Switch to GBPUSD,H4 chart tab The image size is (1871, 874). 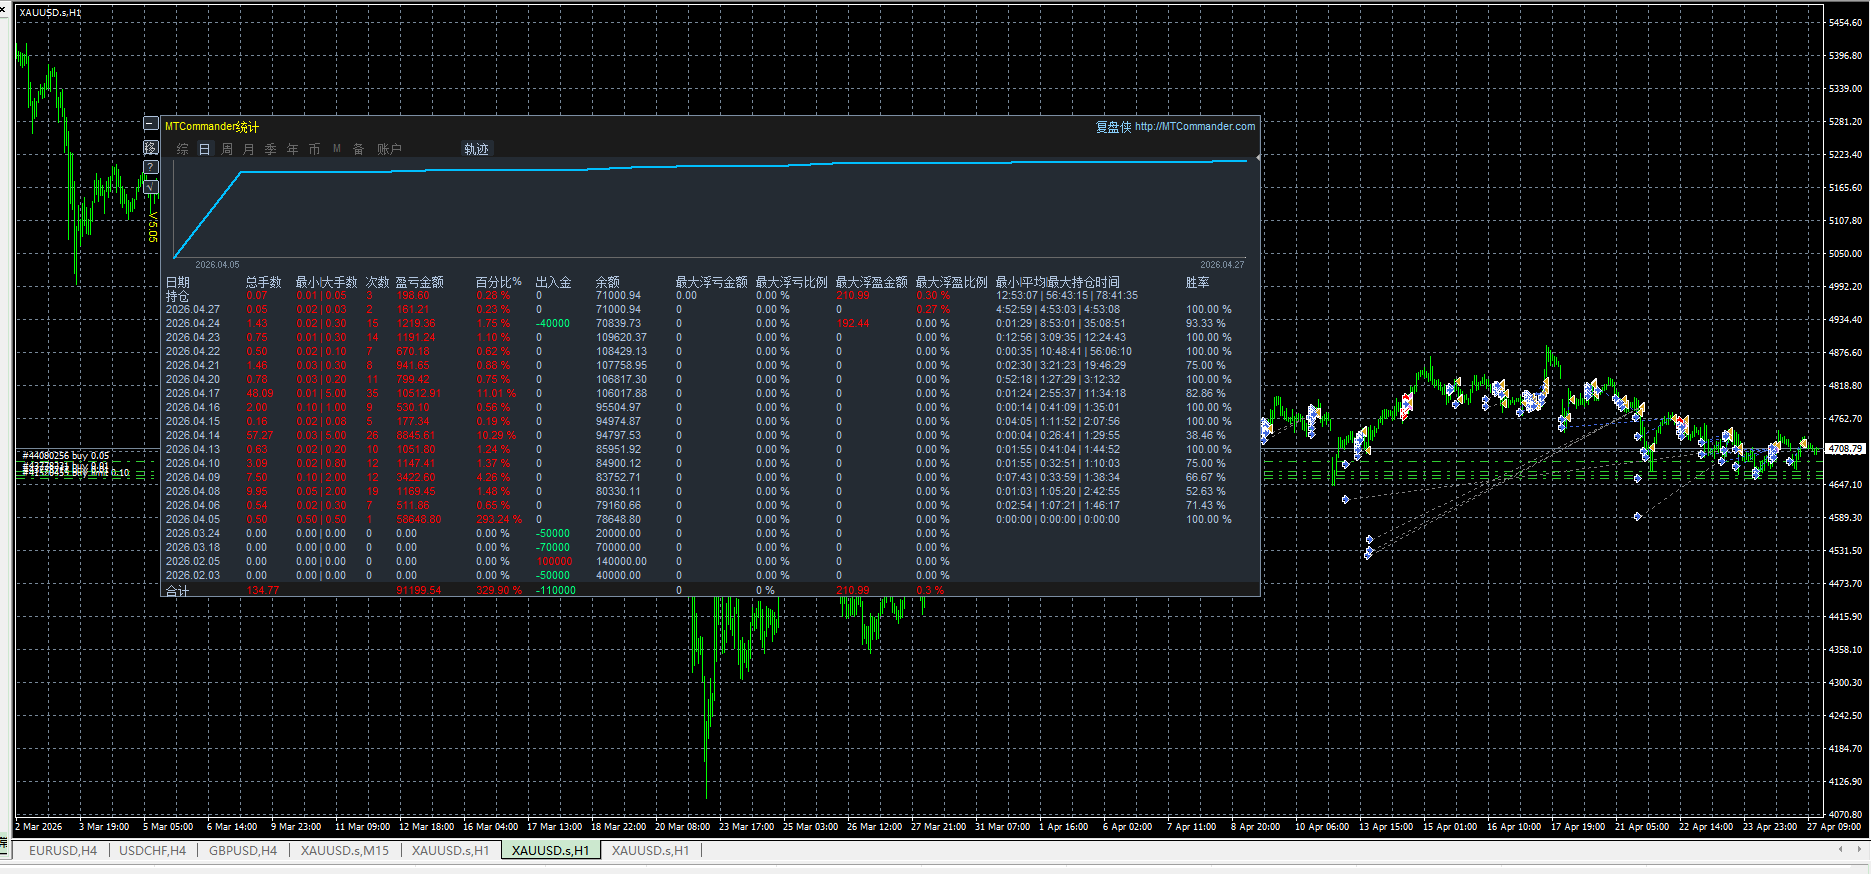tap(243, 851)
